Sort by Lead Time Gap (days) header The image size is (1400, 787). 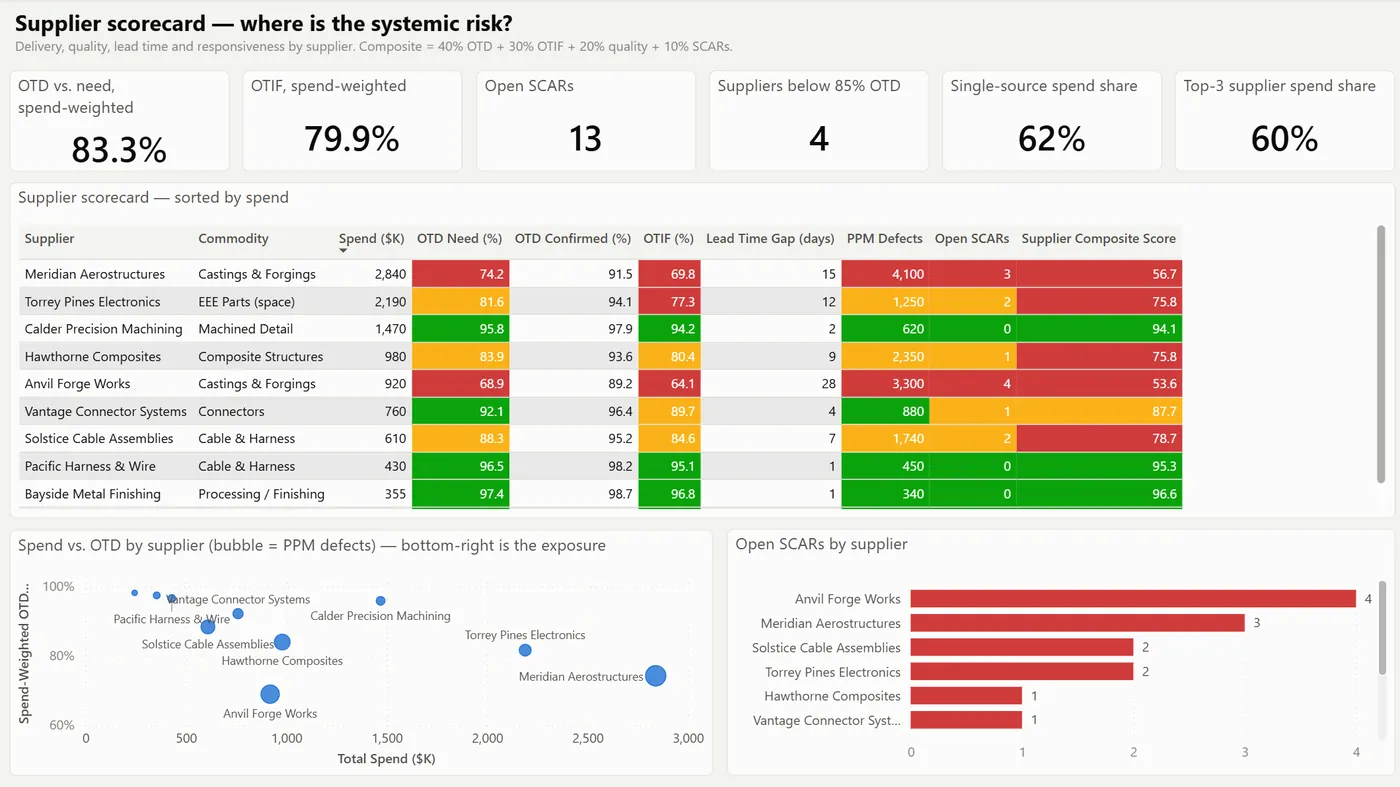point(770,239)
